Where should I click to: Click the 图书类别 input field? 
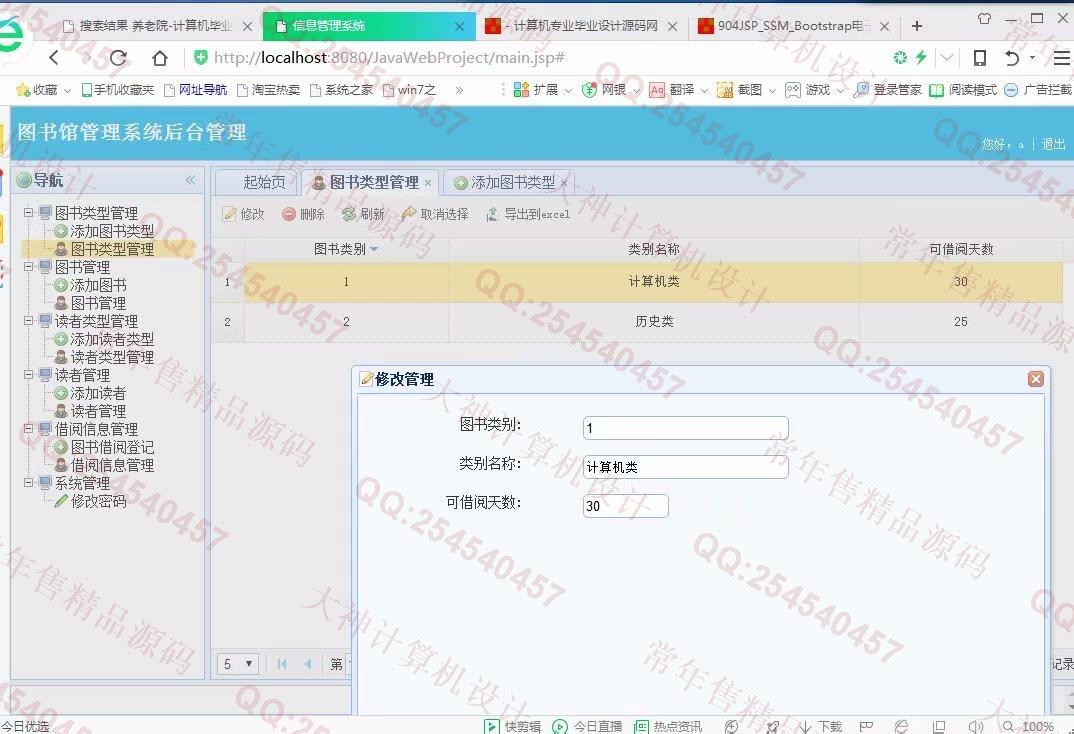click(686, 428)
